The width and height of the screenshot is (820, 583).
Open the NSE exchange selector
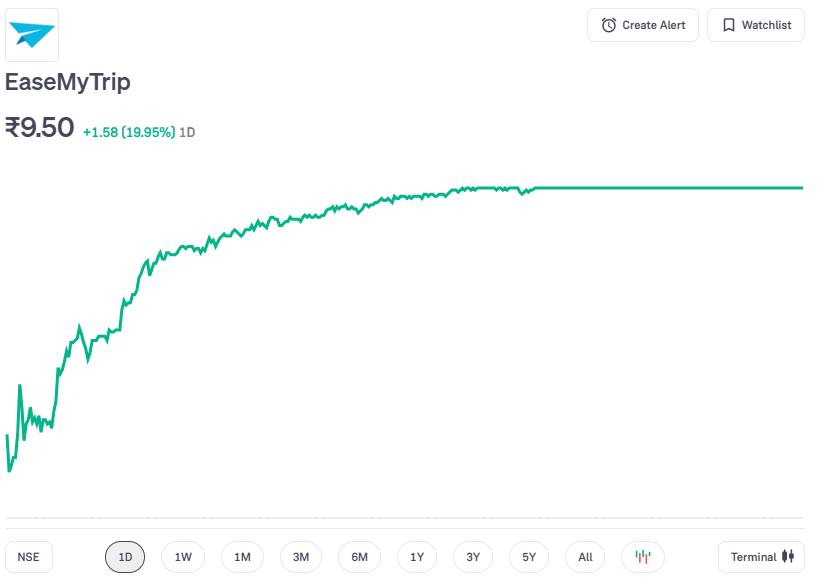(x=29, y=557)
